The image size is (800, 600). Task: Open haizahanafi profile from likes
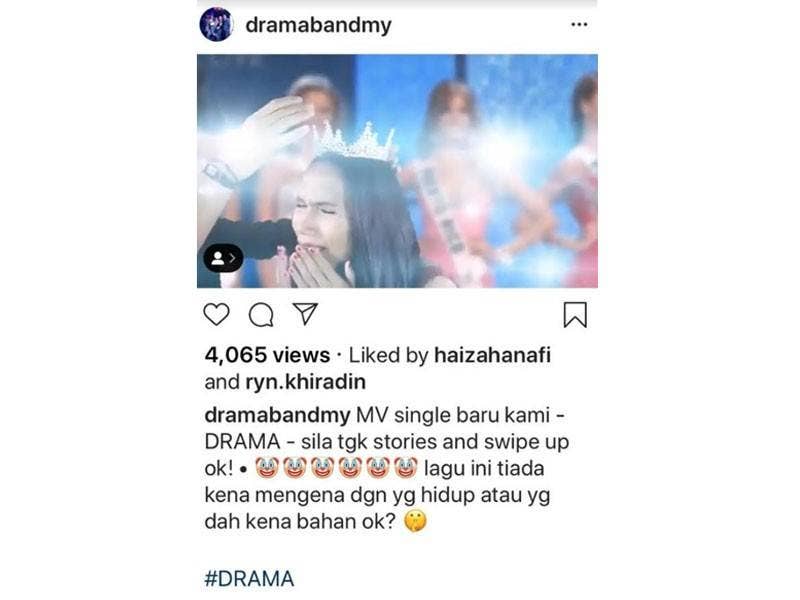[492, 355]
